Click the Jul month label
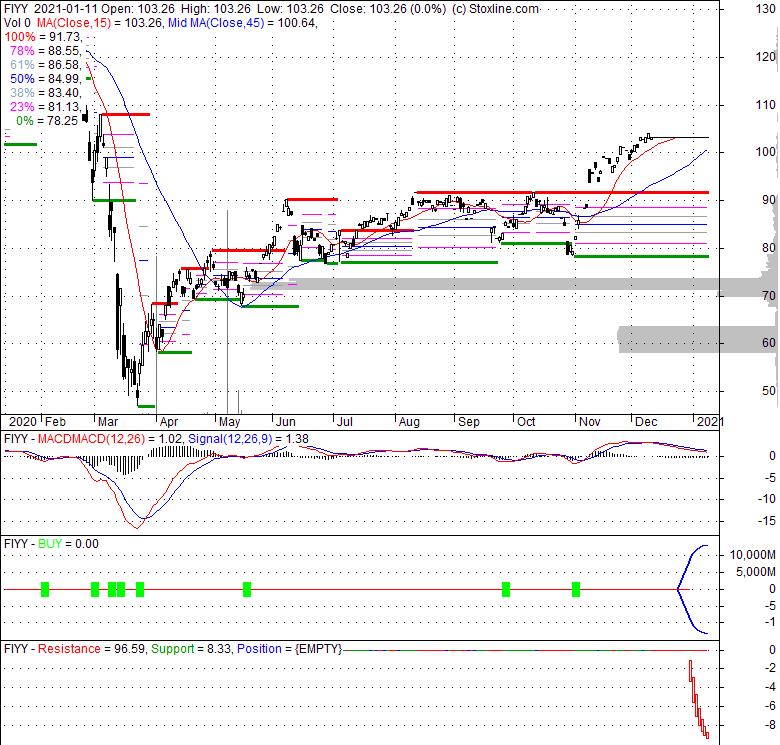This screenshot has width=780, height=745. (344, 422)
